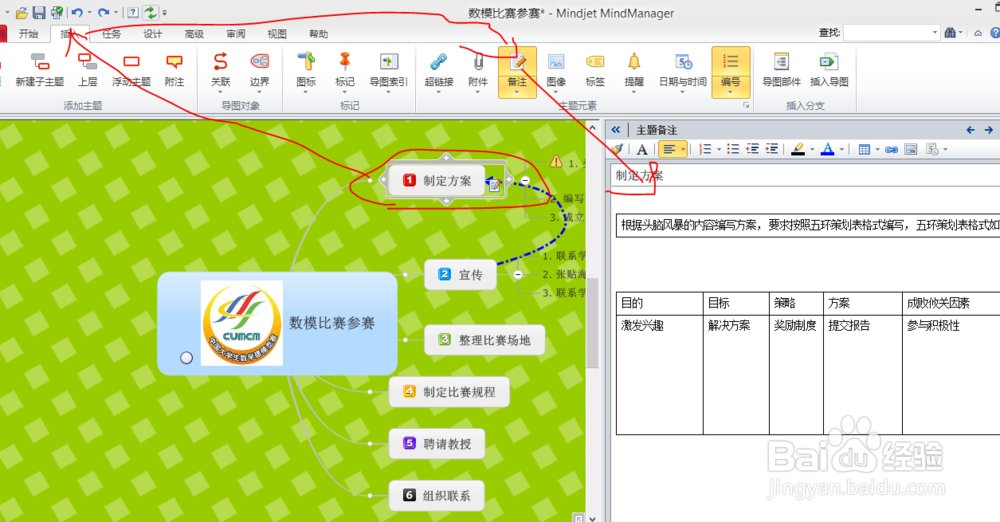1000x522 pixels.
Task: Switch to the 开始 ribbon tab
Action: [x=29, y=34]
